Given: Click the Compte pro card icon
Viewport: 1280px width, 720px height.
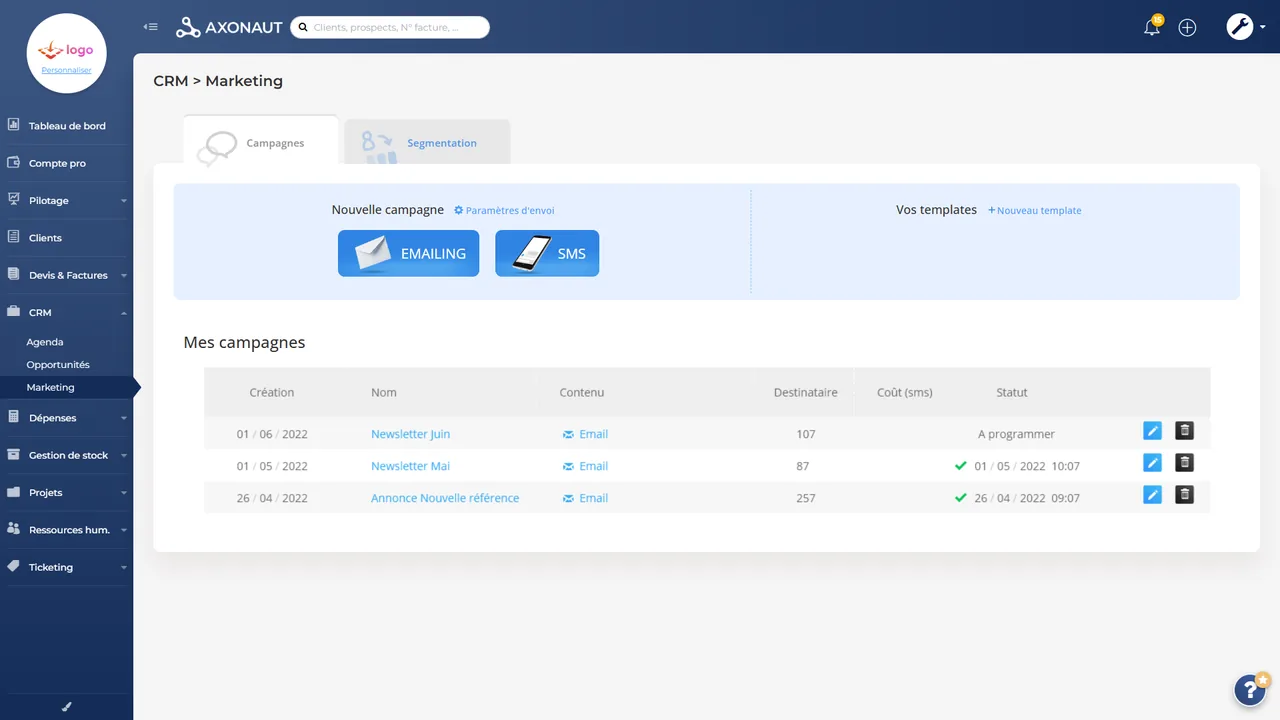Looking at the screenshot, I should coord(13,162).
